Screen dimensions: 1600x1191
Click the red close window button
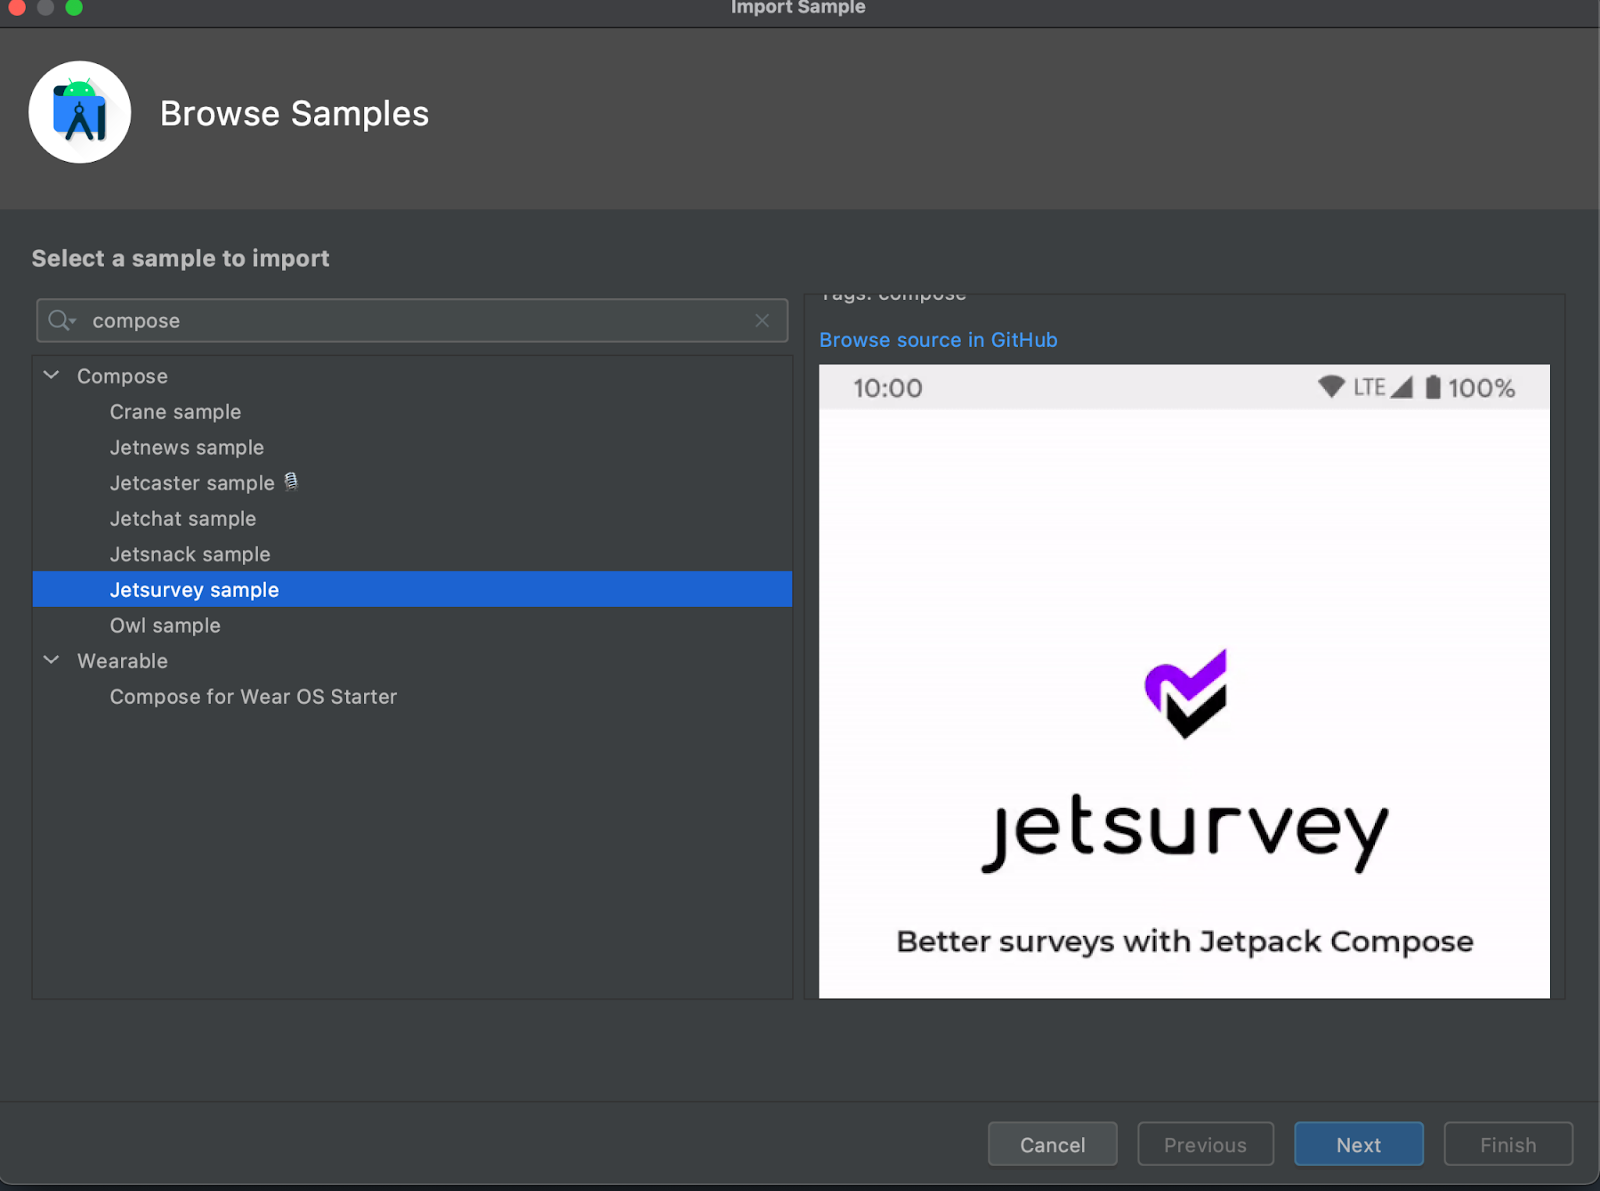(17, 7)
